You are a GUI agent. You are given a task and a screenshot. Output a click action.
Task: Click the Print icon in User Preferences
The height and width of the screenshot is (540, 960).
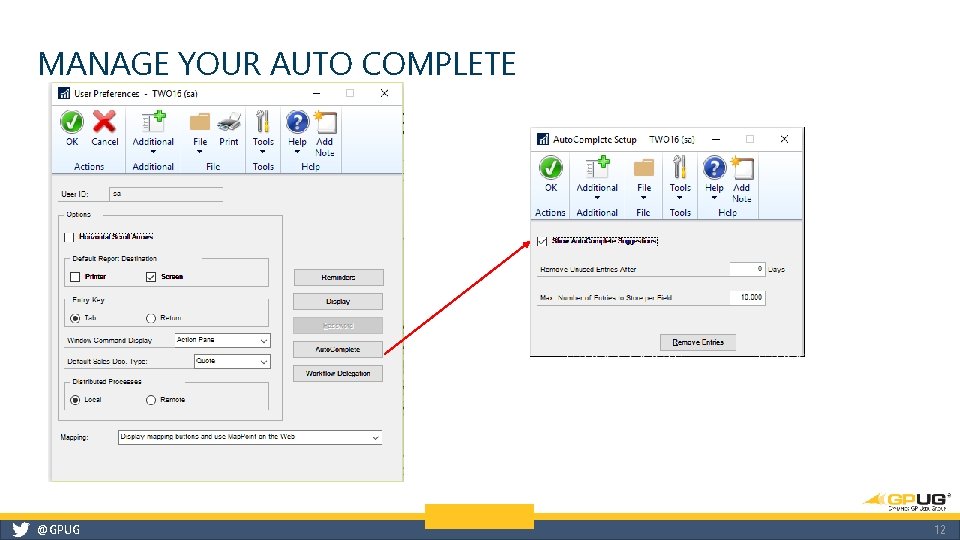click(229, 122)
